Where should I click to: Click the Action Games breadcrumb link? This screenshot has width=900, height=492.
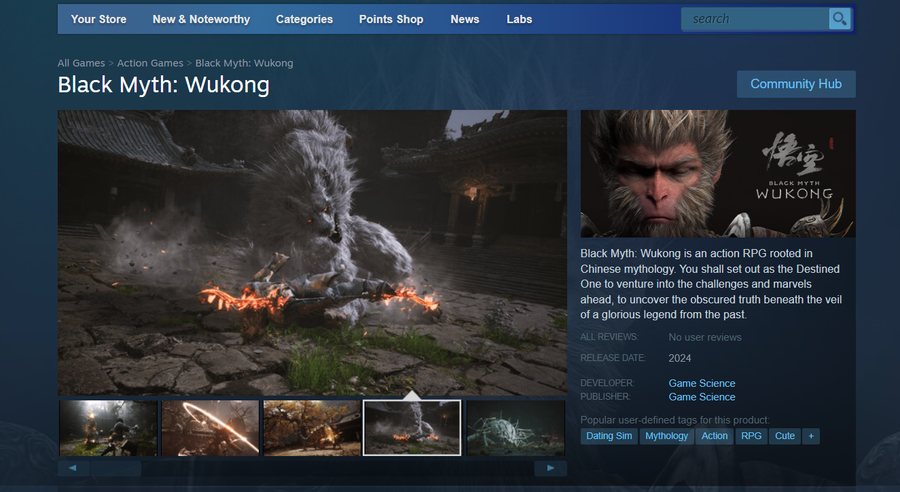point(150,63)
